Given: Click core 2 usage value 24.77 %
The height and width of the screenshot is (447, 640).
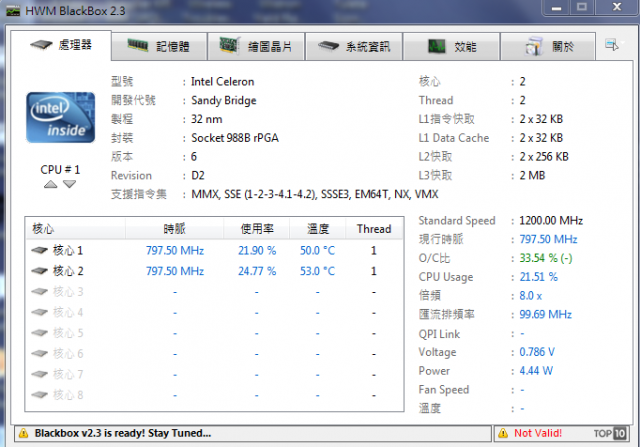Looking at the screenshot, I should pyautogui.click(x=257, y=271).
